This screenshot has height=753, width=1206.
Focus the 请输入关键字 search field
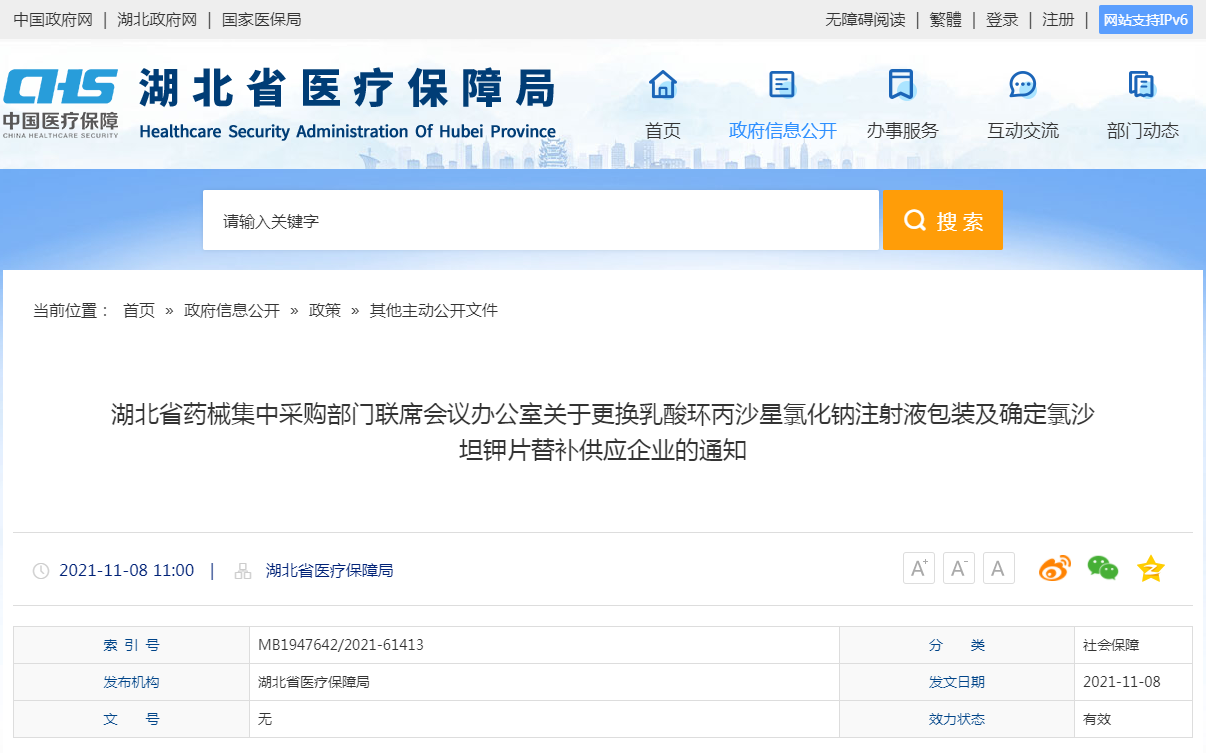coord(541,220)
